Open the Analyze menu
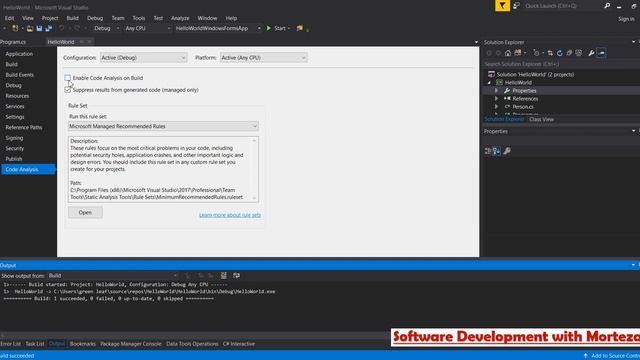 tap(180, 18)
